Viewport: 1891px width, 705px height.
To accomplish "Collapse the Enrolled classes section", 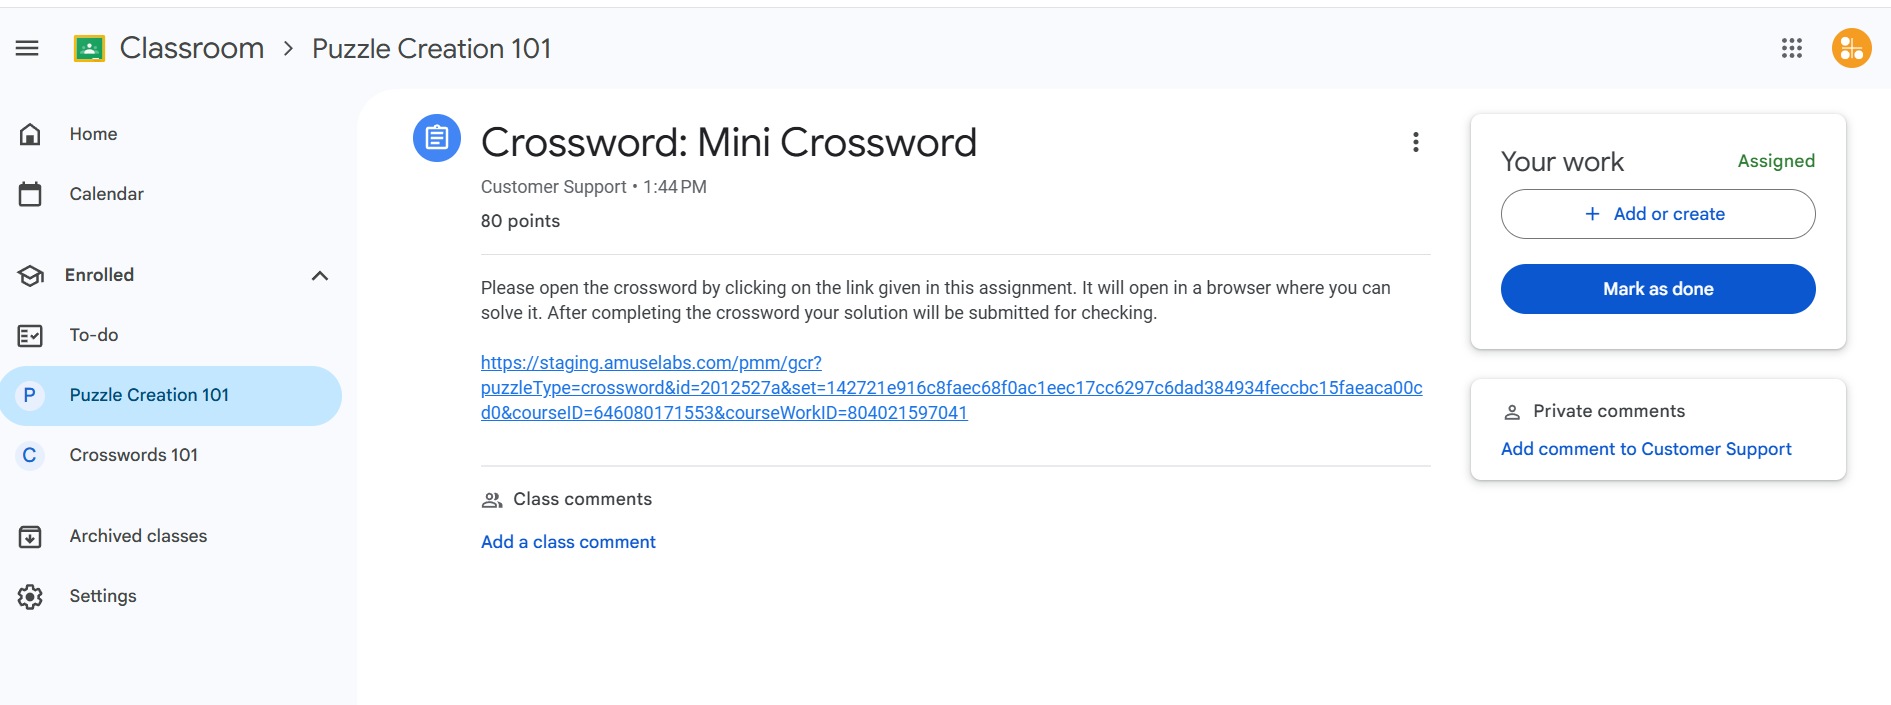I will tap(320, 275).
